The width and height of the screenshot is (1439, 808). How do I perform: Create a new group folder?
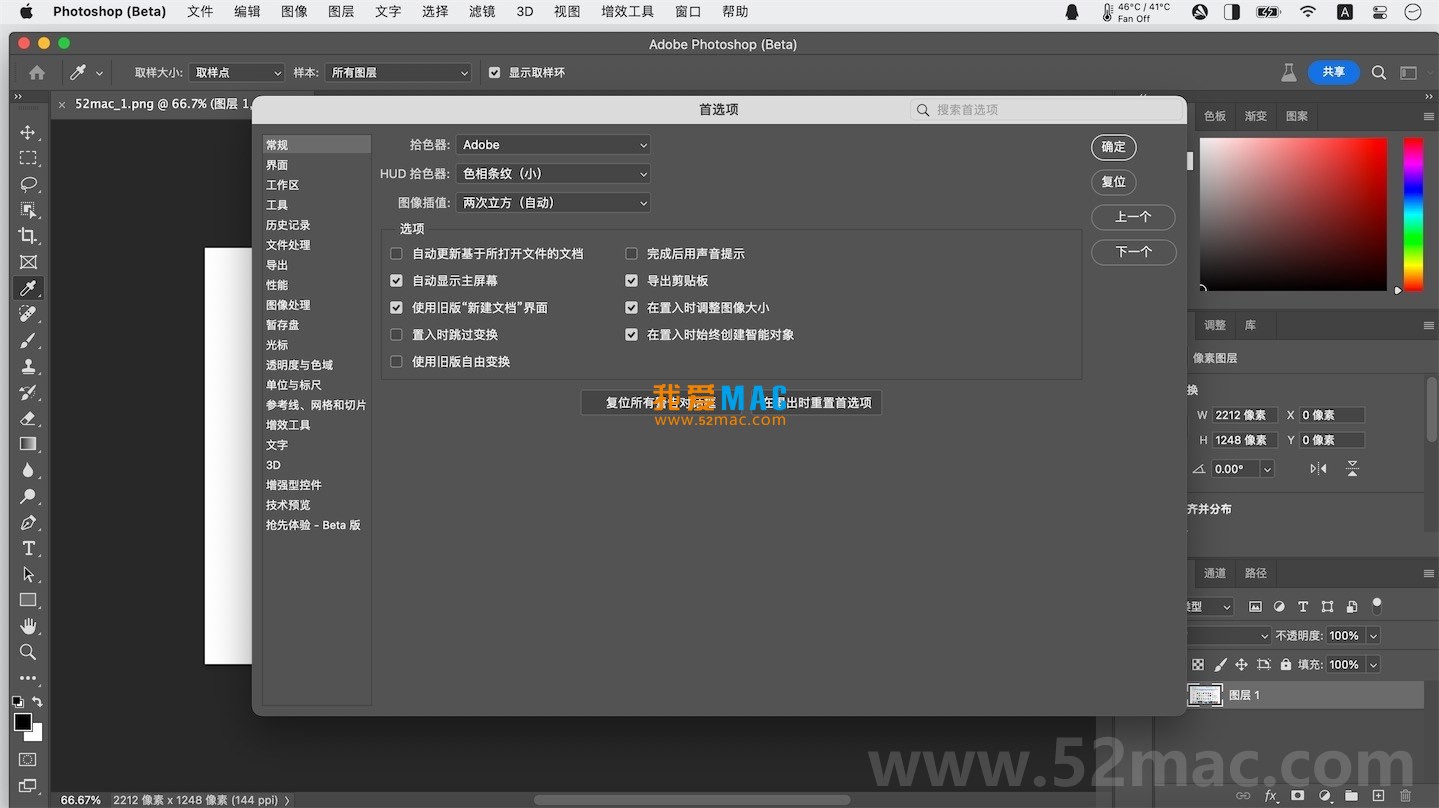click(1351, 796)
